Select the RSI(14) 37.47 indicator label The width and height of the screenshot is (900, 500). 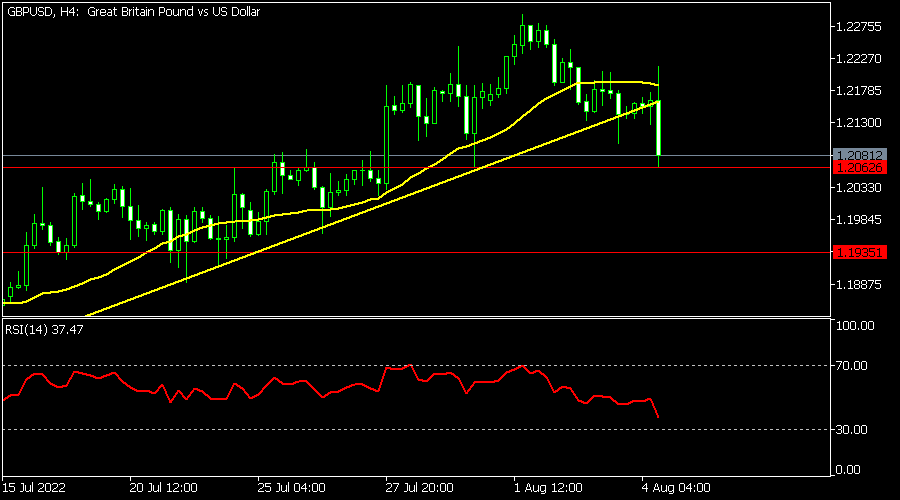click(x=44, y=330)
